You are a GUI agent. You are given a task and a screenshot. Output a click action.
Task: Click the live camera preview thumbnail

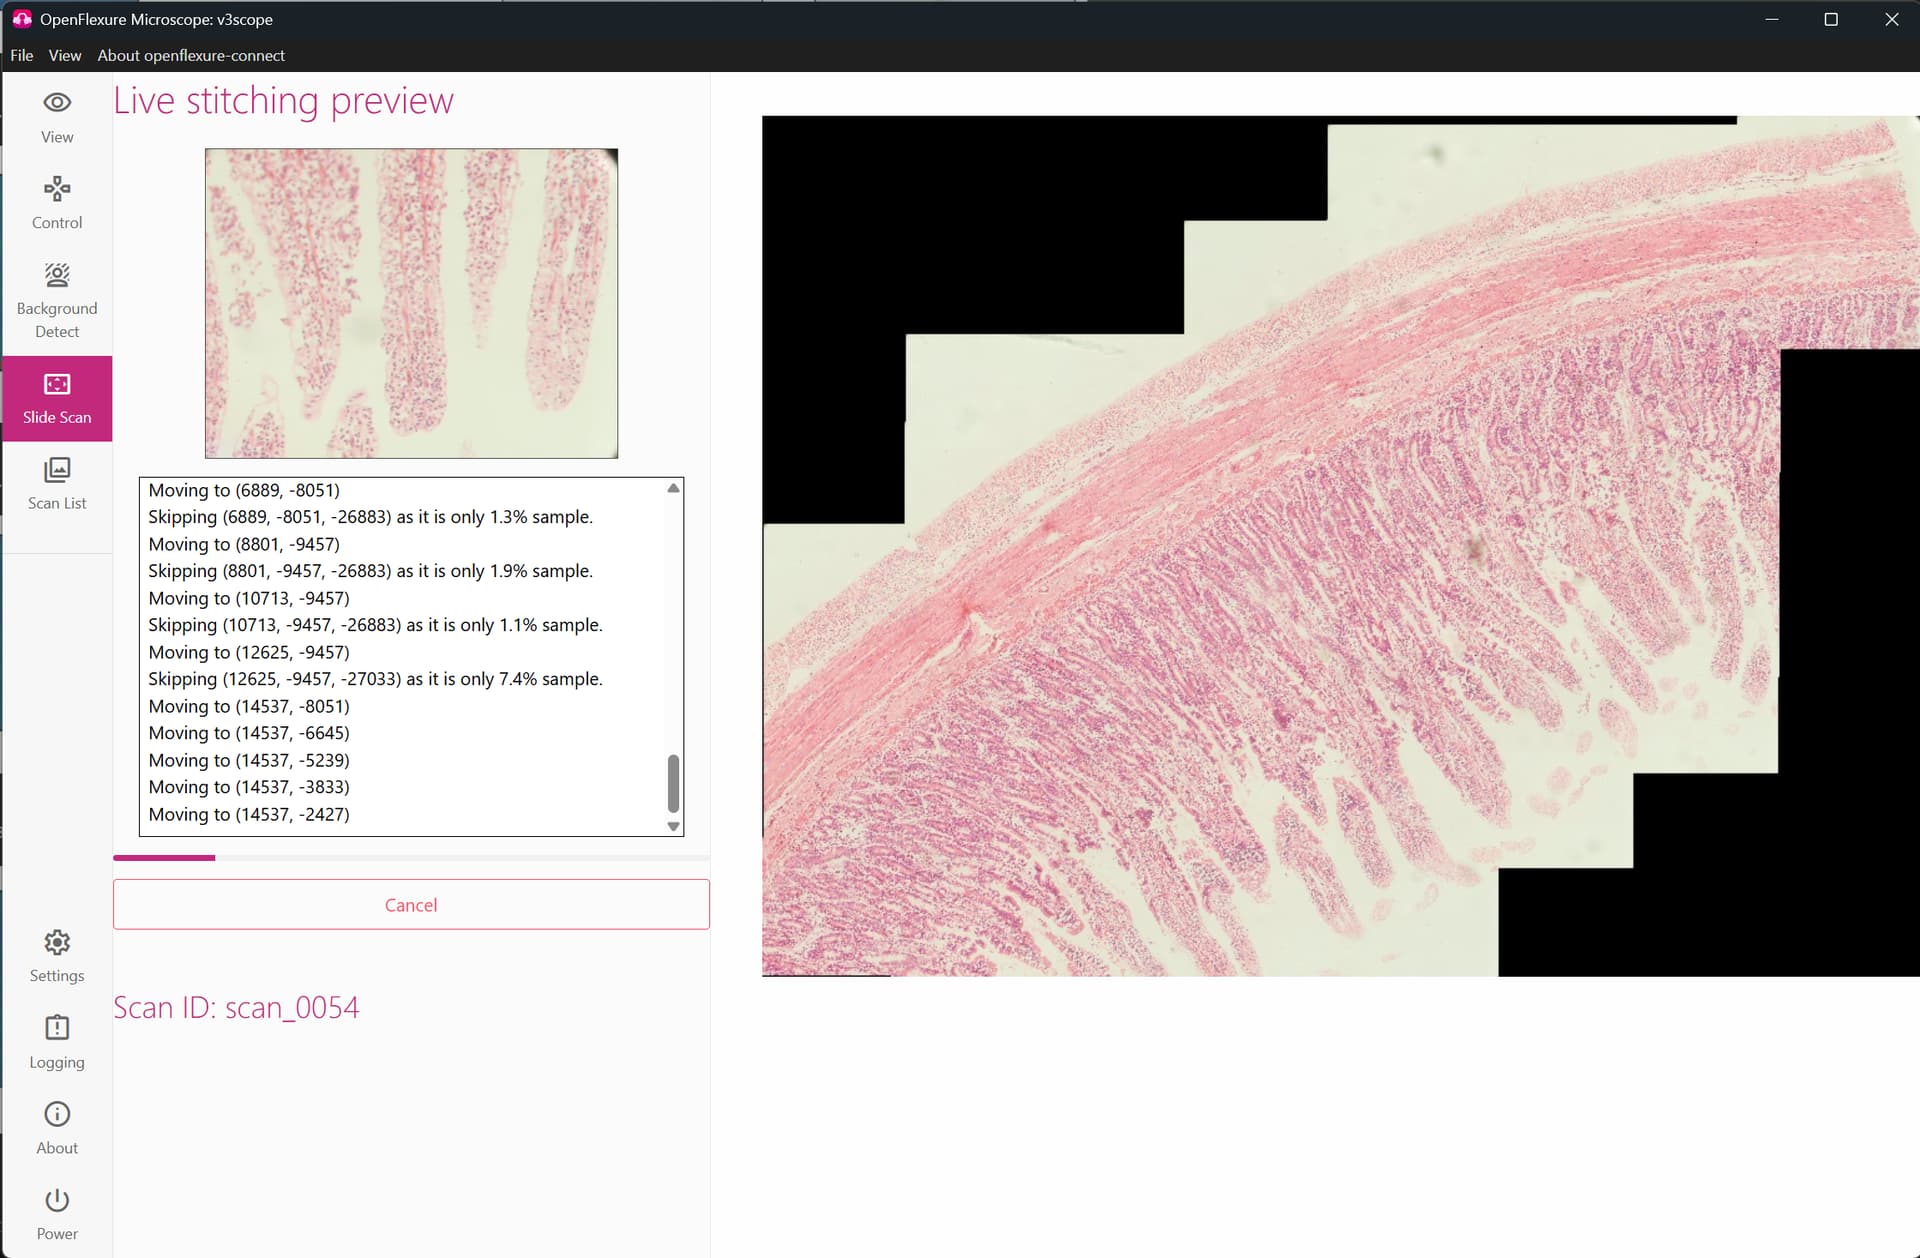(411, 303)
